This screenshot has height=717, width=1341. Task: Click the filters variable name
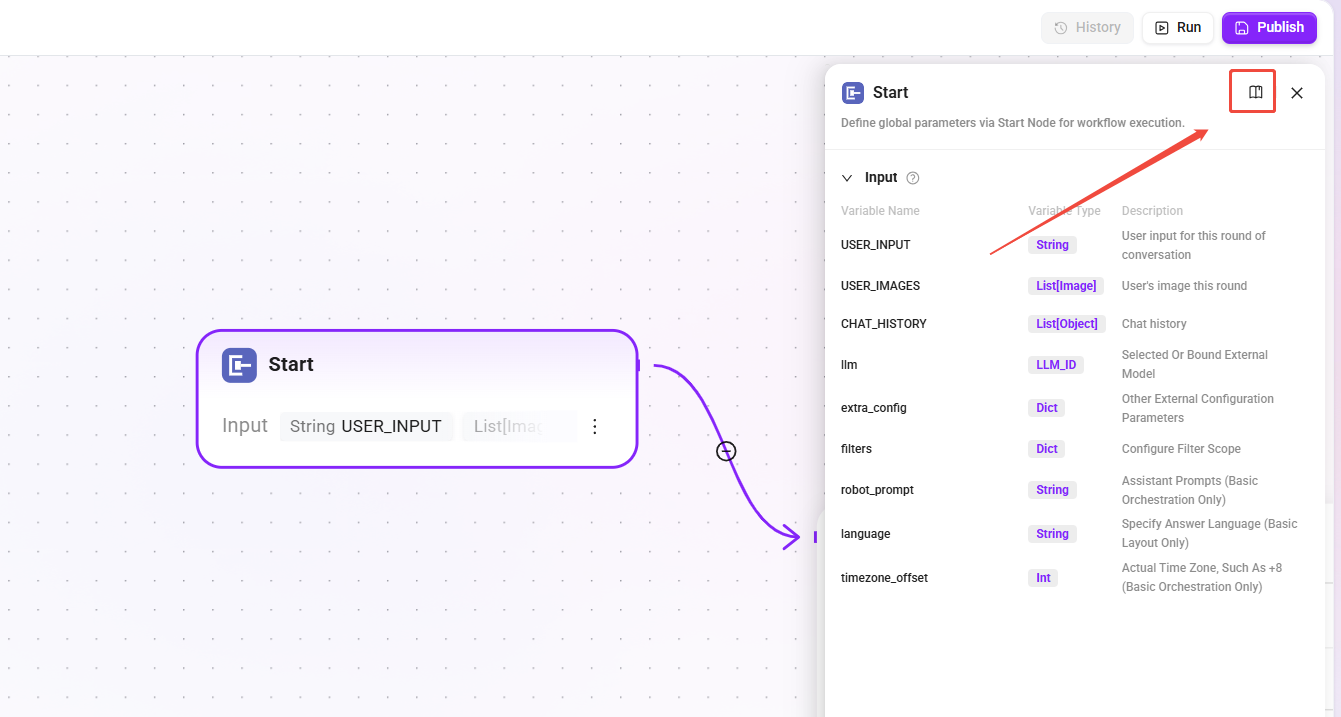[857, 449]
